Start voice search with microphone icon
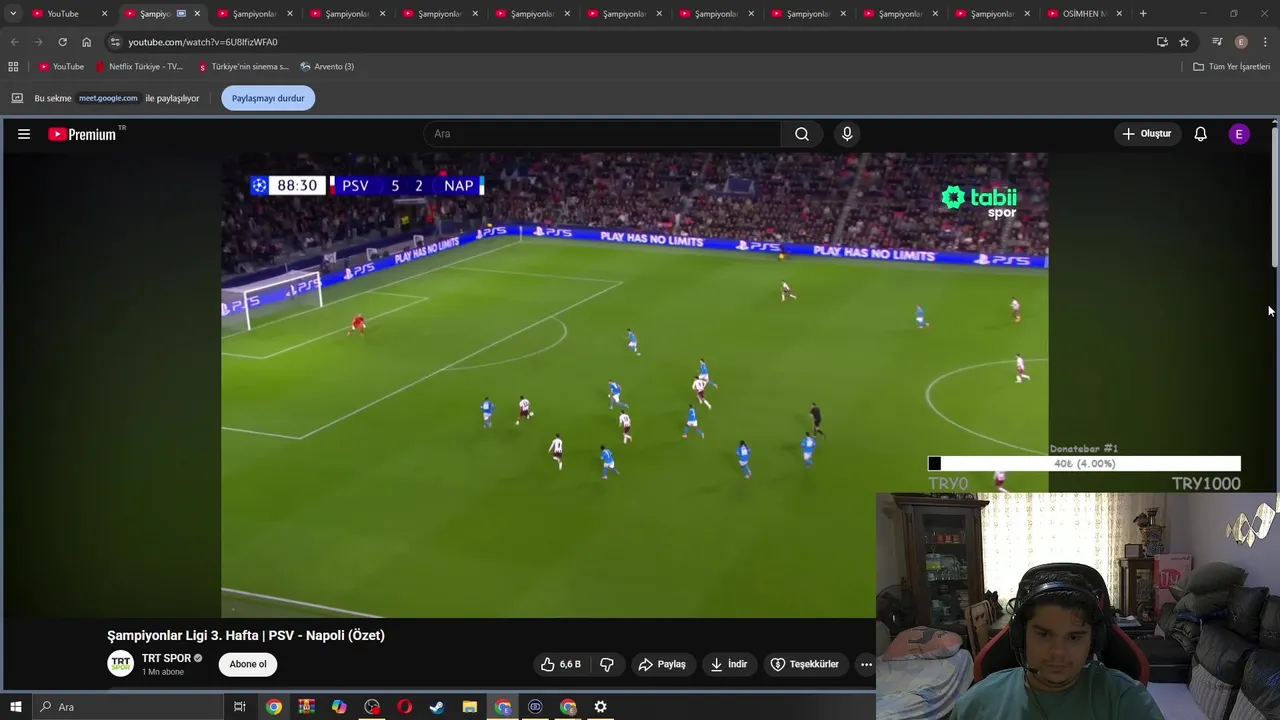 [x=847, y=134]
